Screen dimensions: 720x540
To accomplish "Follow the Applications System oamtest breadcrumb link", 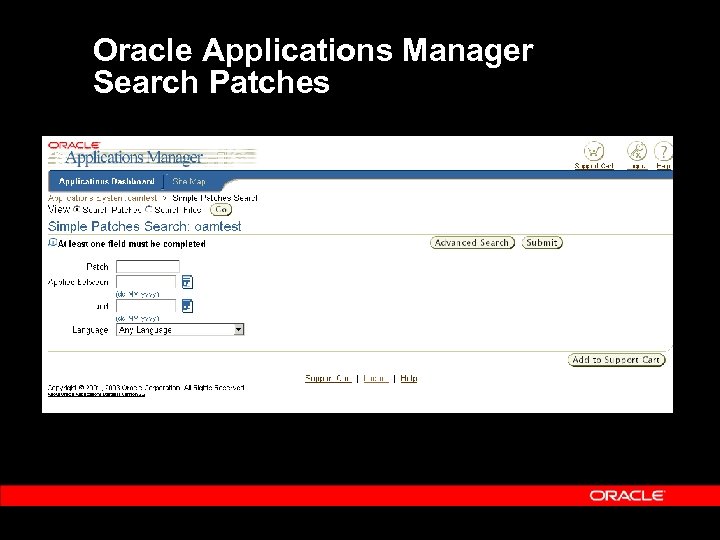I will (102, 198).
